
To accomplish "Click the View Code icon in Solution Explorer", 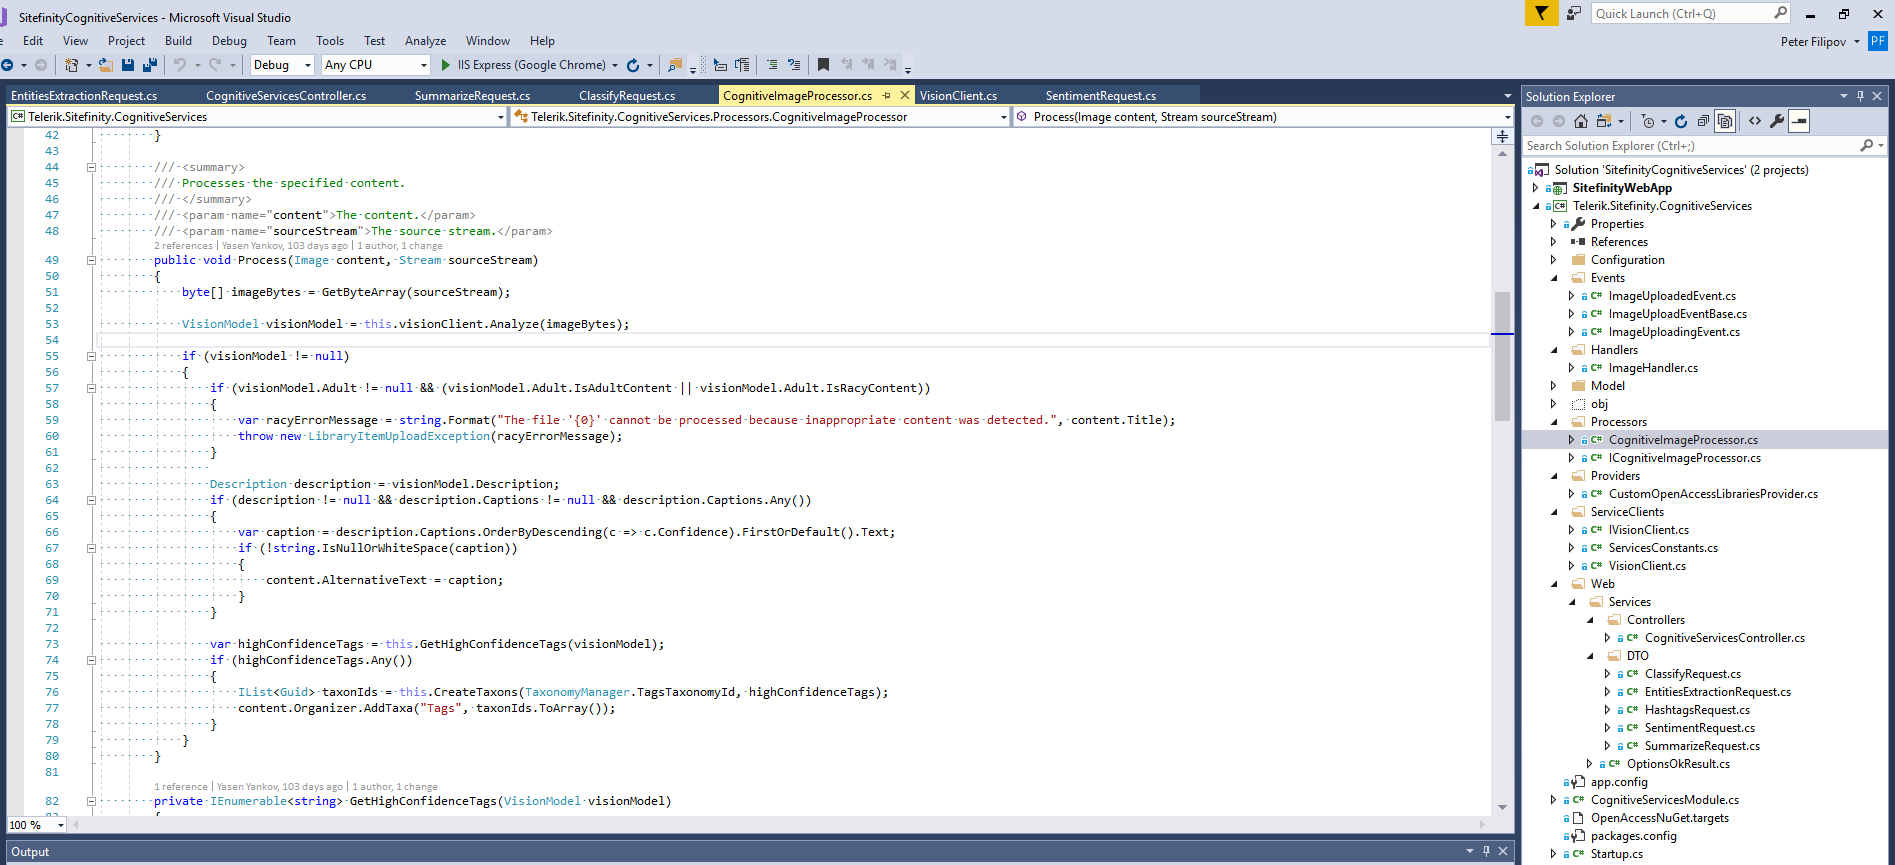I will [1755, 121].
